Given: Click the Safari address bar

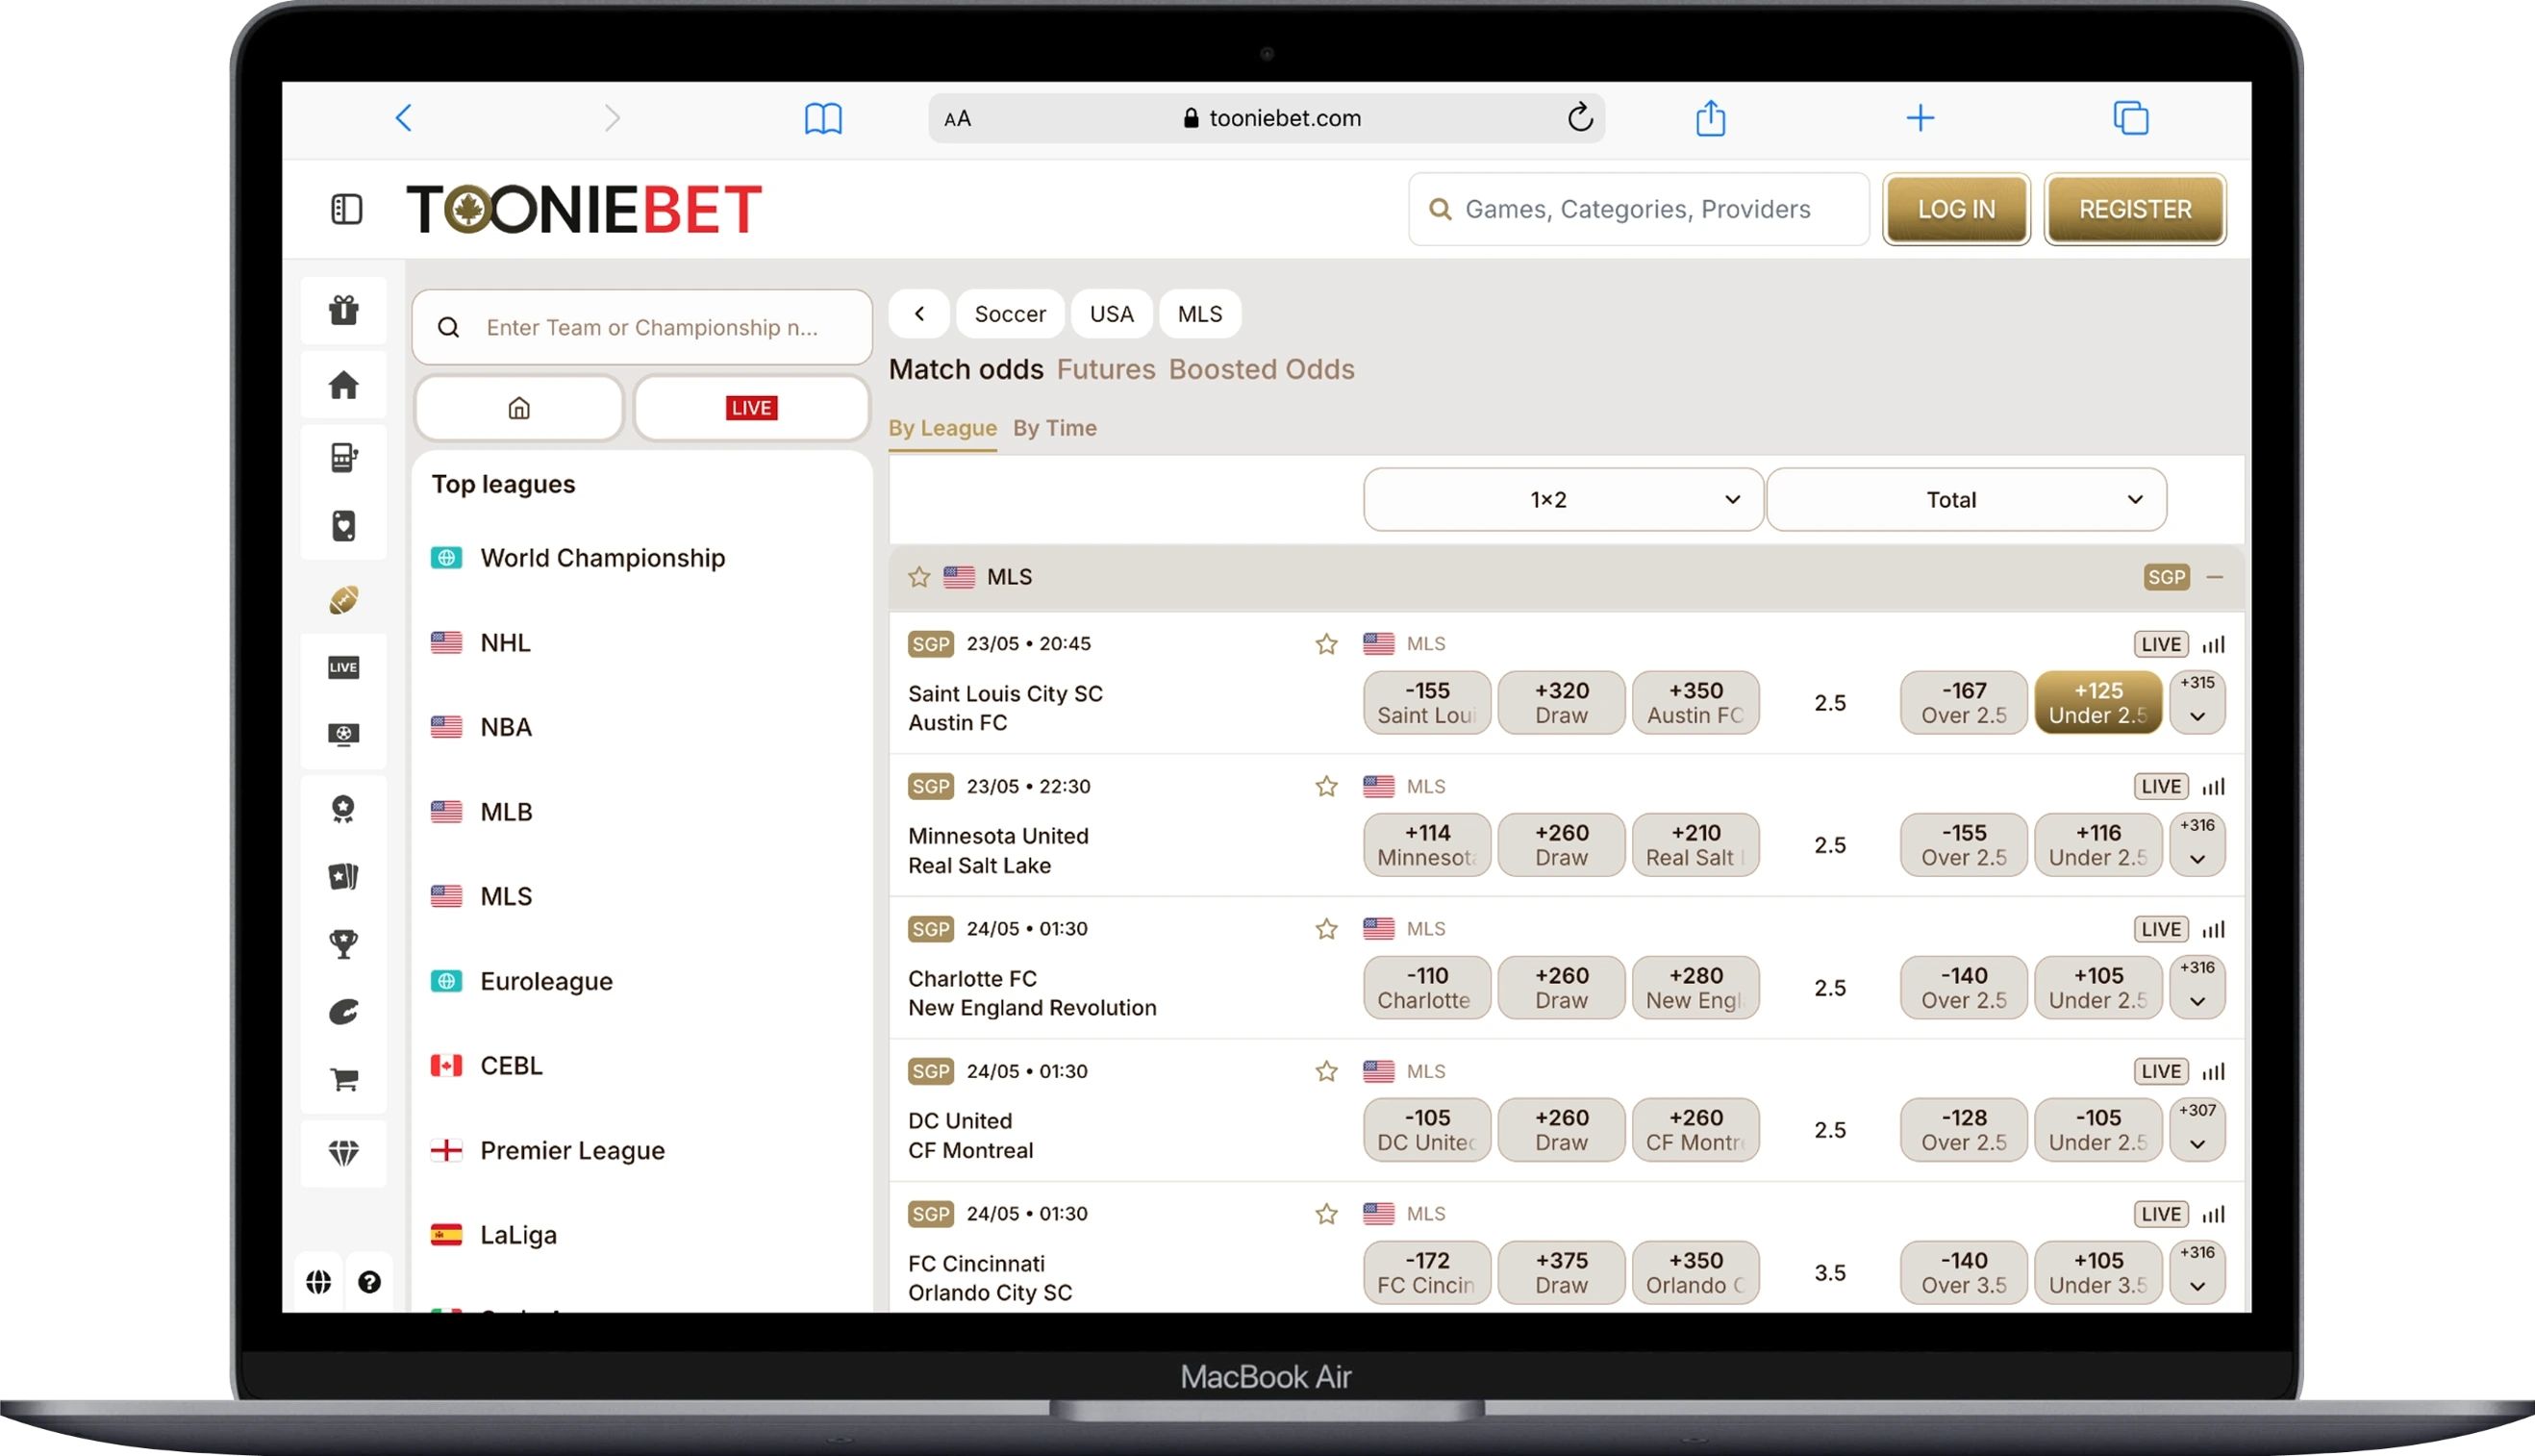Looking at the screenshot, I should (1266, 118).
